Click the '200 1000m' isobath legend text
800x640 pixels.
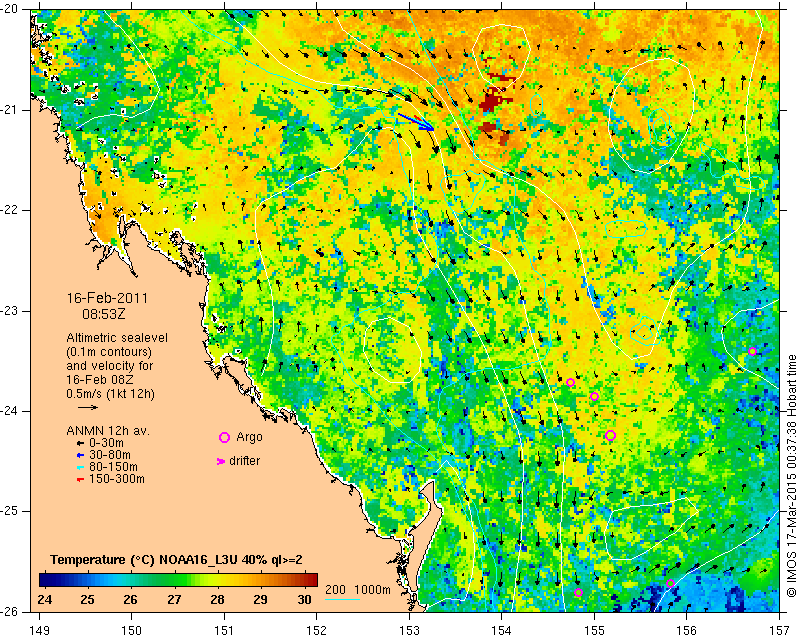[358, 590]
